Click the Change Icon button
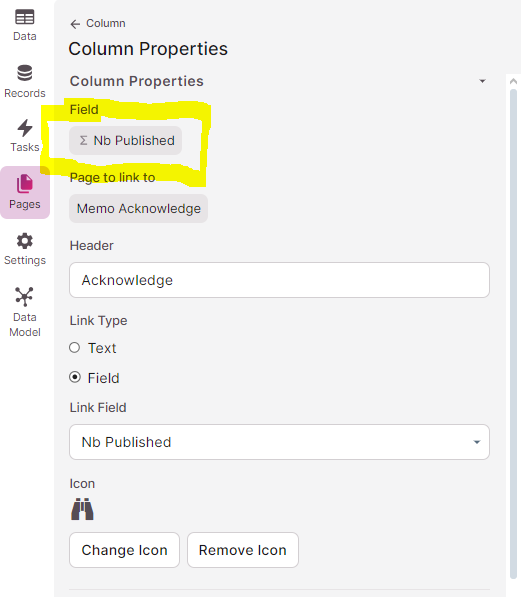The image size is (521, 597). [125, 550]
